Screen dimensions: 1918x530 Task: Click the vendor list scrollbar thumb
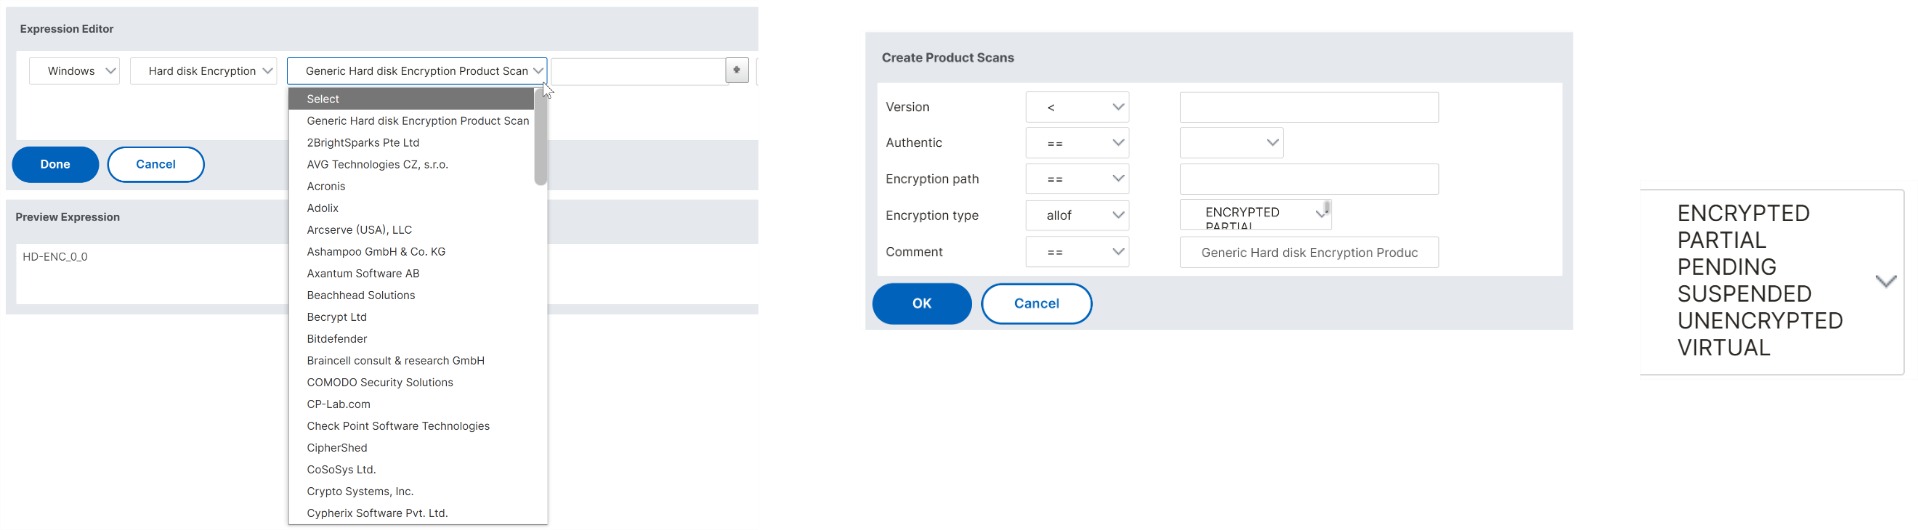click(541, 137)
